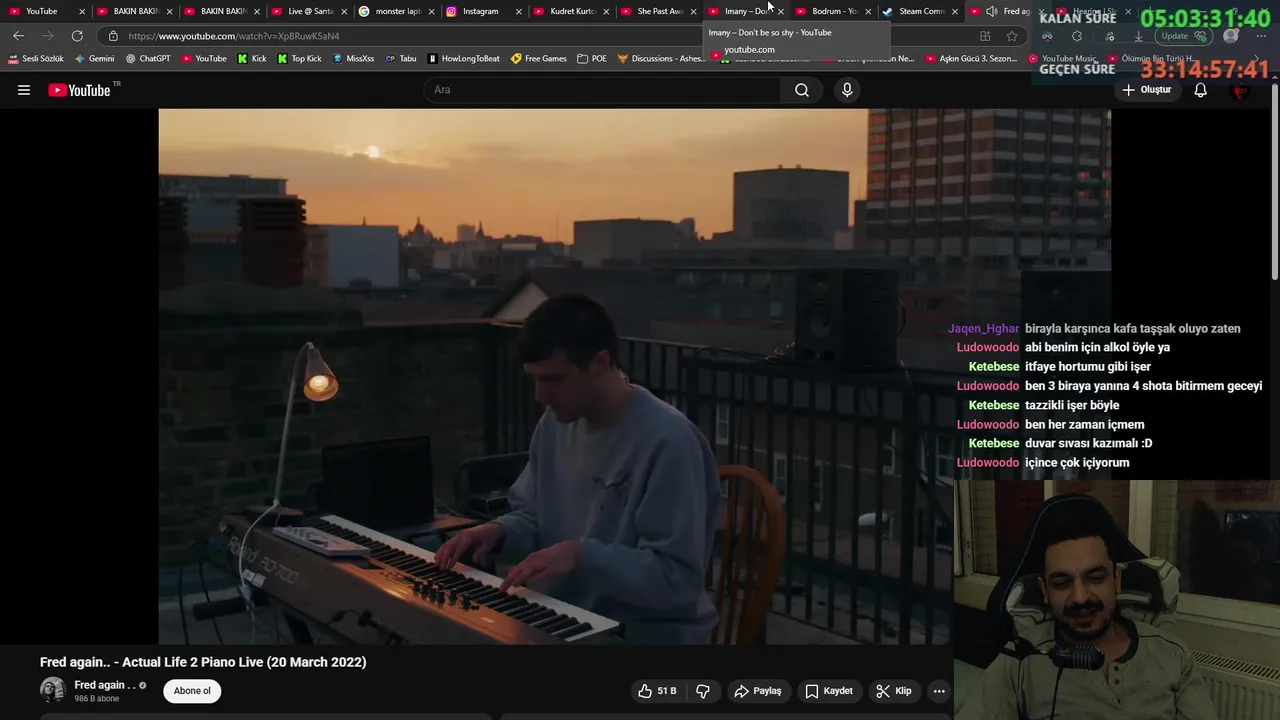Viewport: 1280px width, 720px height.
Task: Open MissXss bookmark
Action: pyautogui.click(x=353, y=58)
